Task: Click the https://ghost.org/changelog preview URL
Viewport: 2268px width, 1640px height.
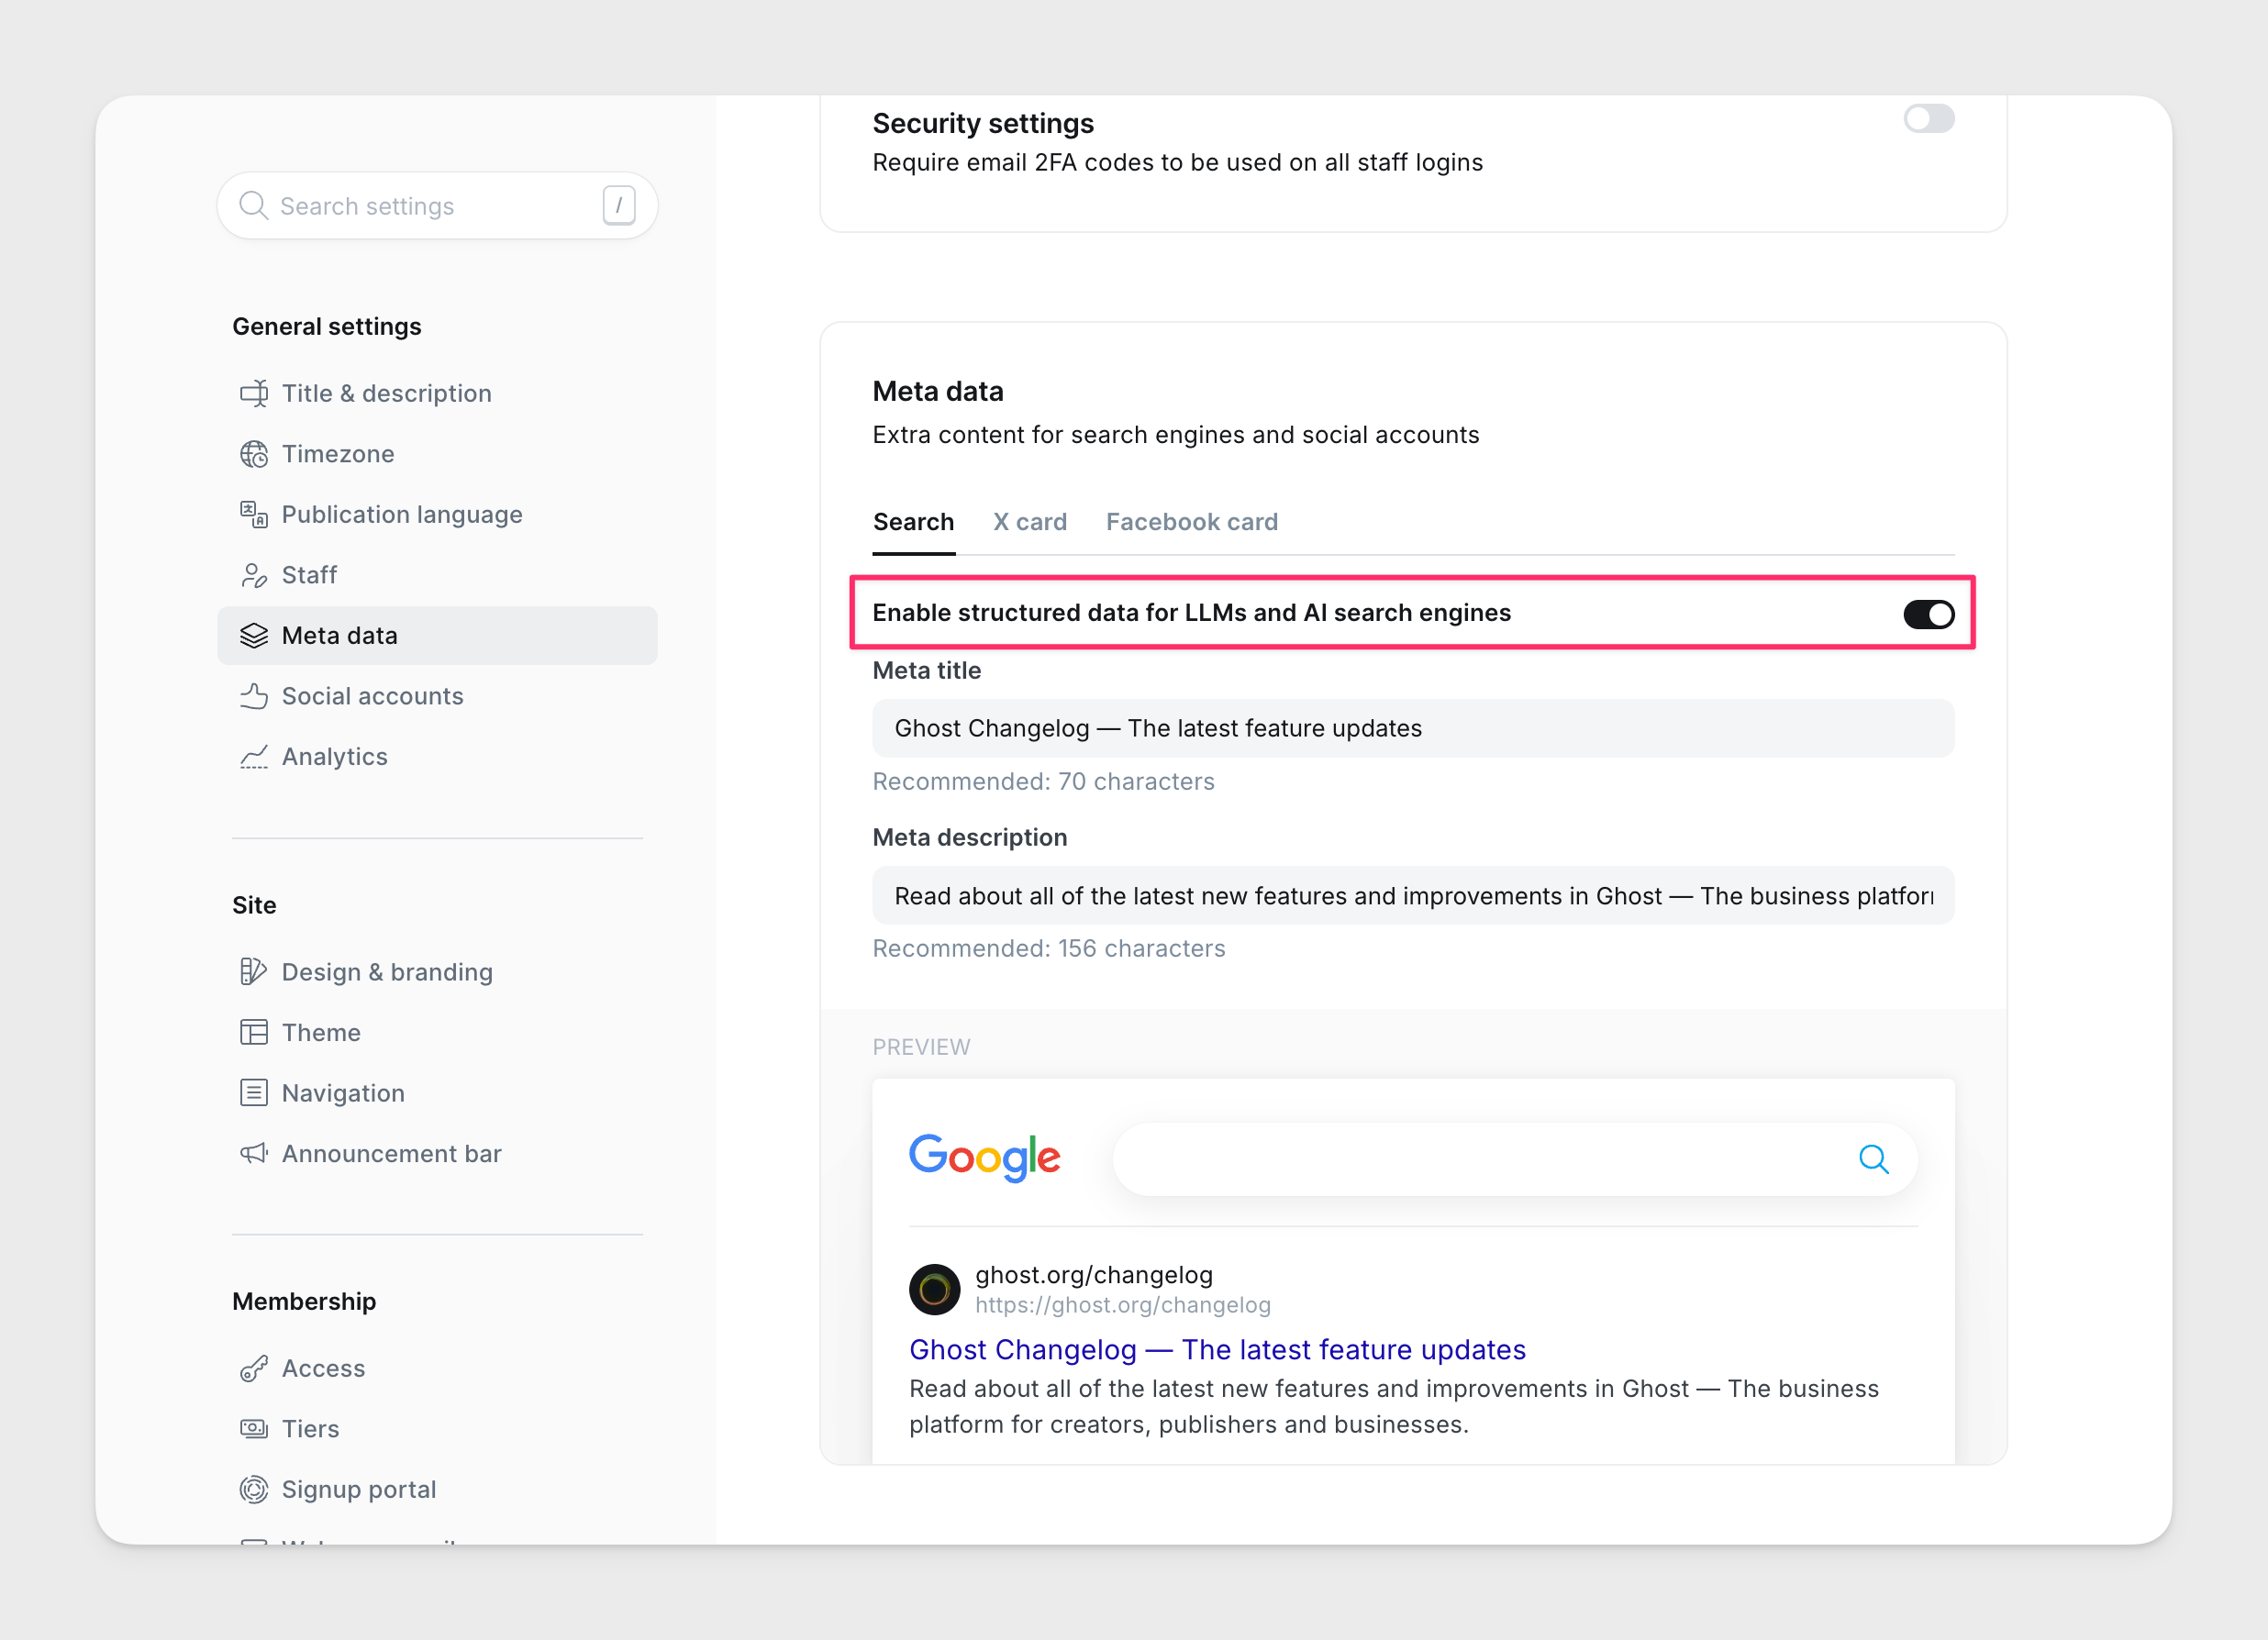Action: coord(1123,1305)
